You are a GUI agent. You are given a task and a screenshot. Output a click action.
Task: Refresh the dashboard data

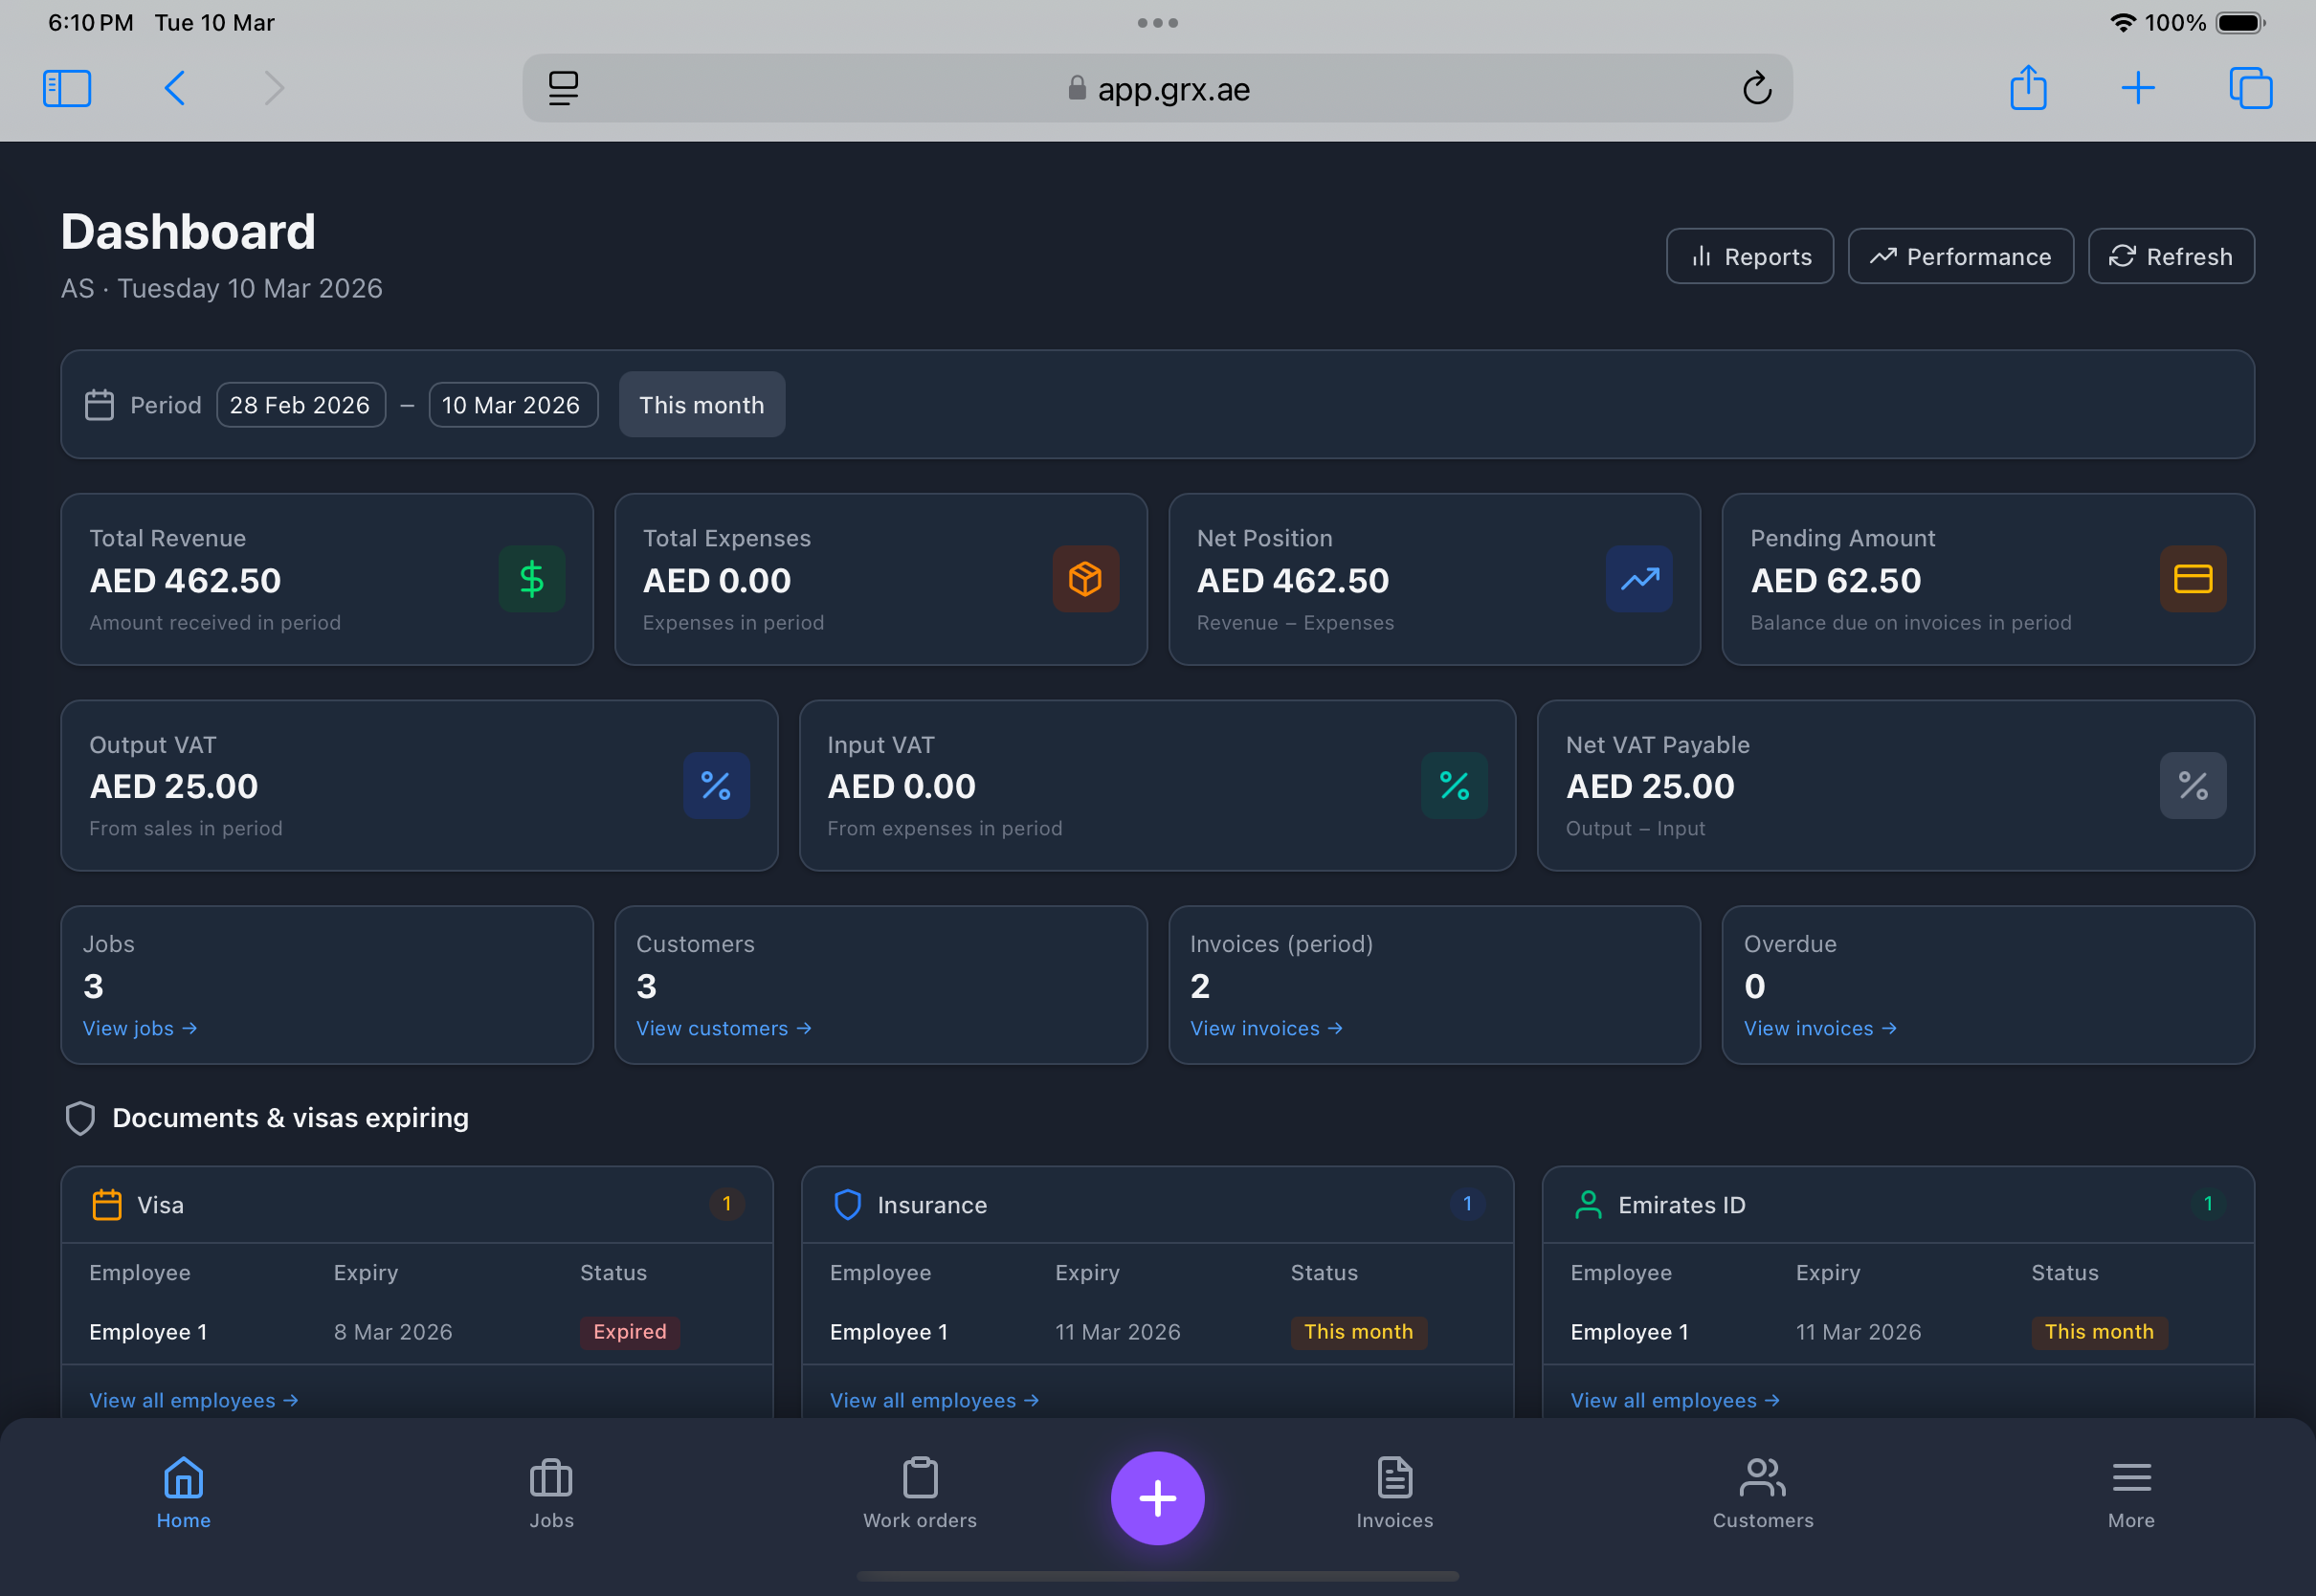pos(2170,256)
